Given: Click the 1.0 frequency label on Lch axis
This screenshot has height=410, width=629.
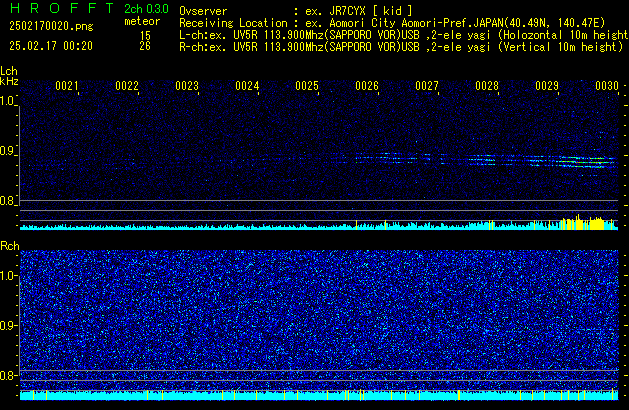Looking at the screenshot, I should 7,101.
